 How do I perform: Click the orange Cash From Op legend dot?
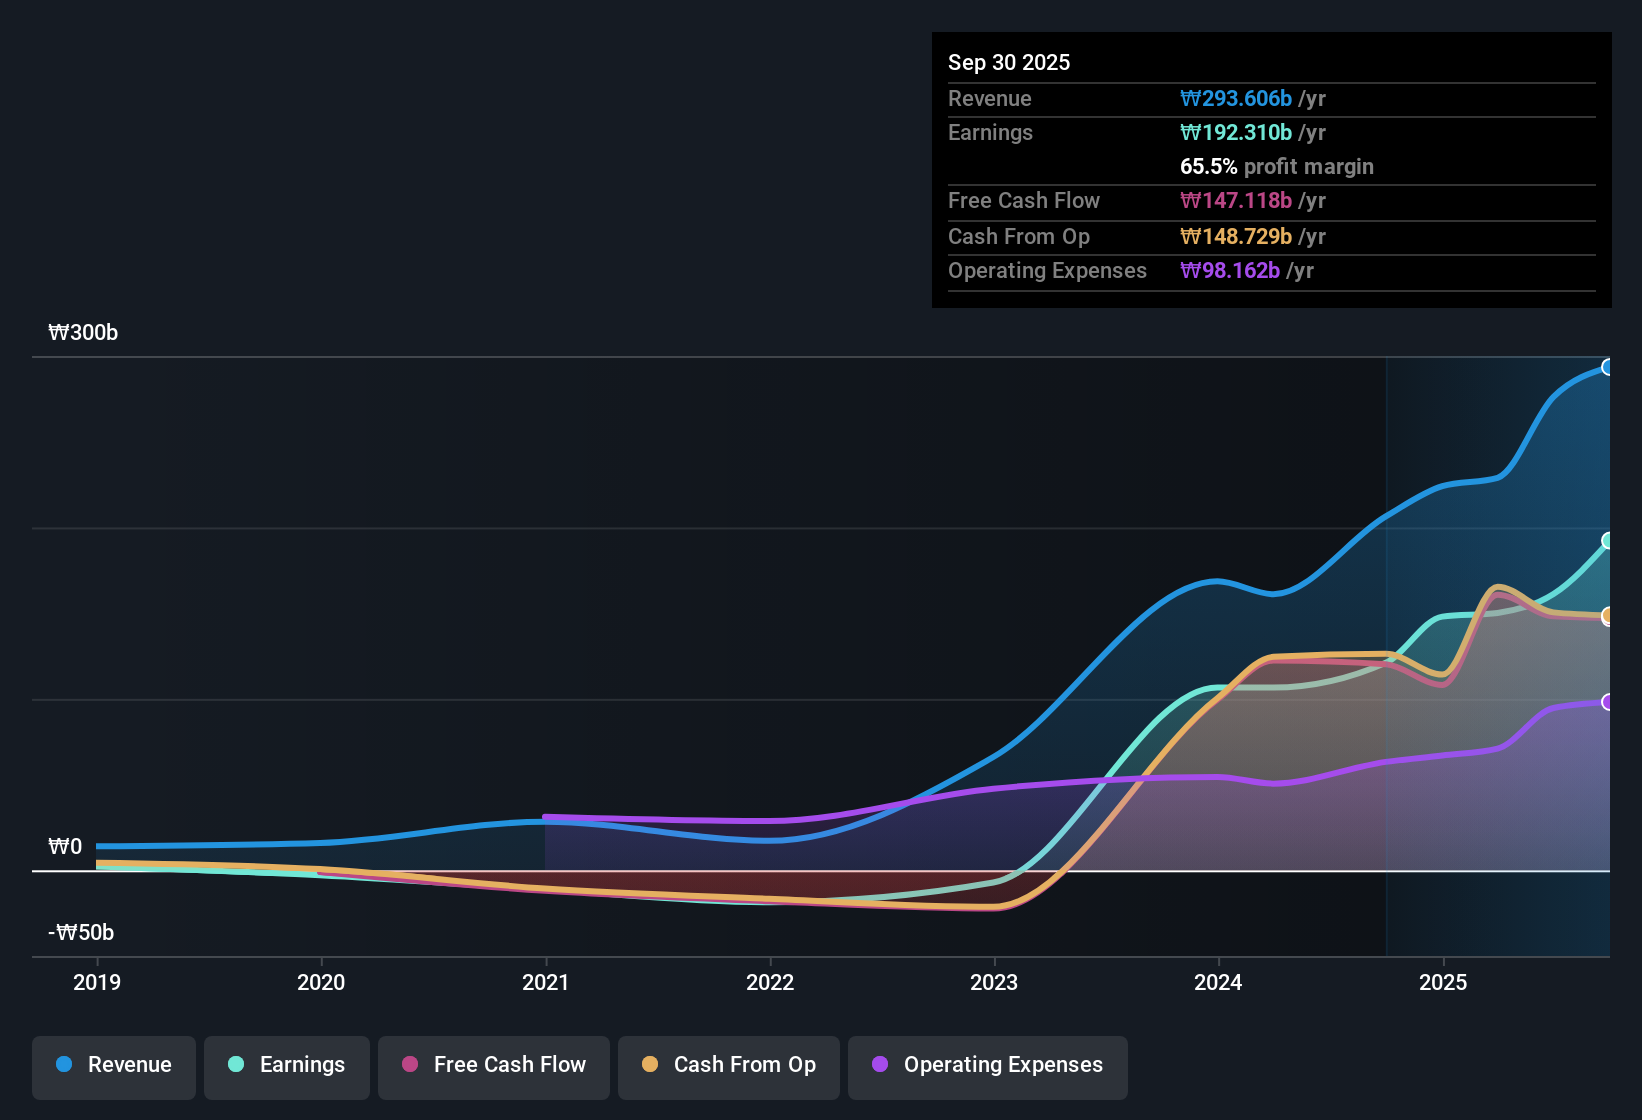pos(650,1065)
